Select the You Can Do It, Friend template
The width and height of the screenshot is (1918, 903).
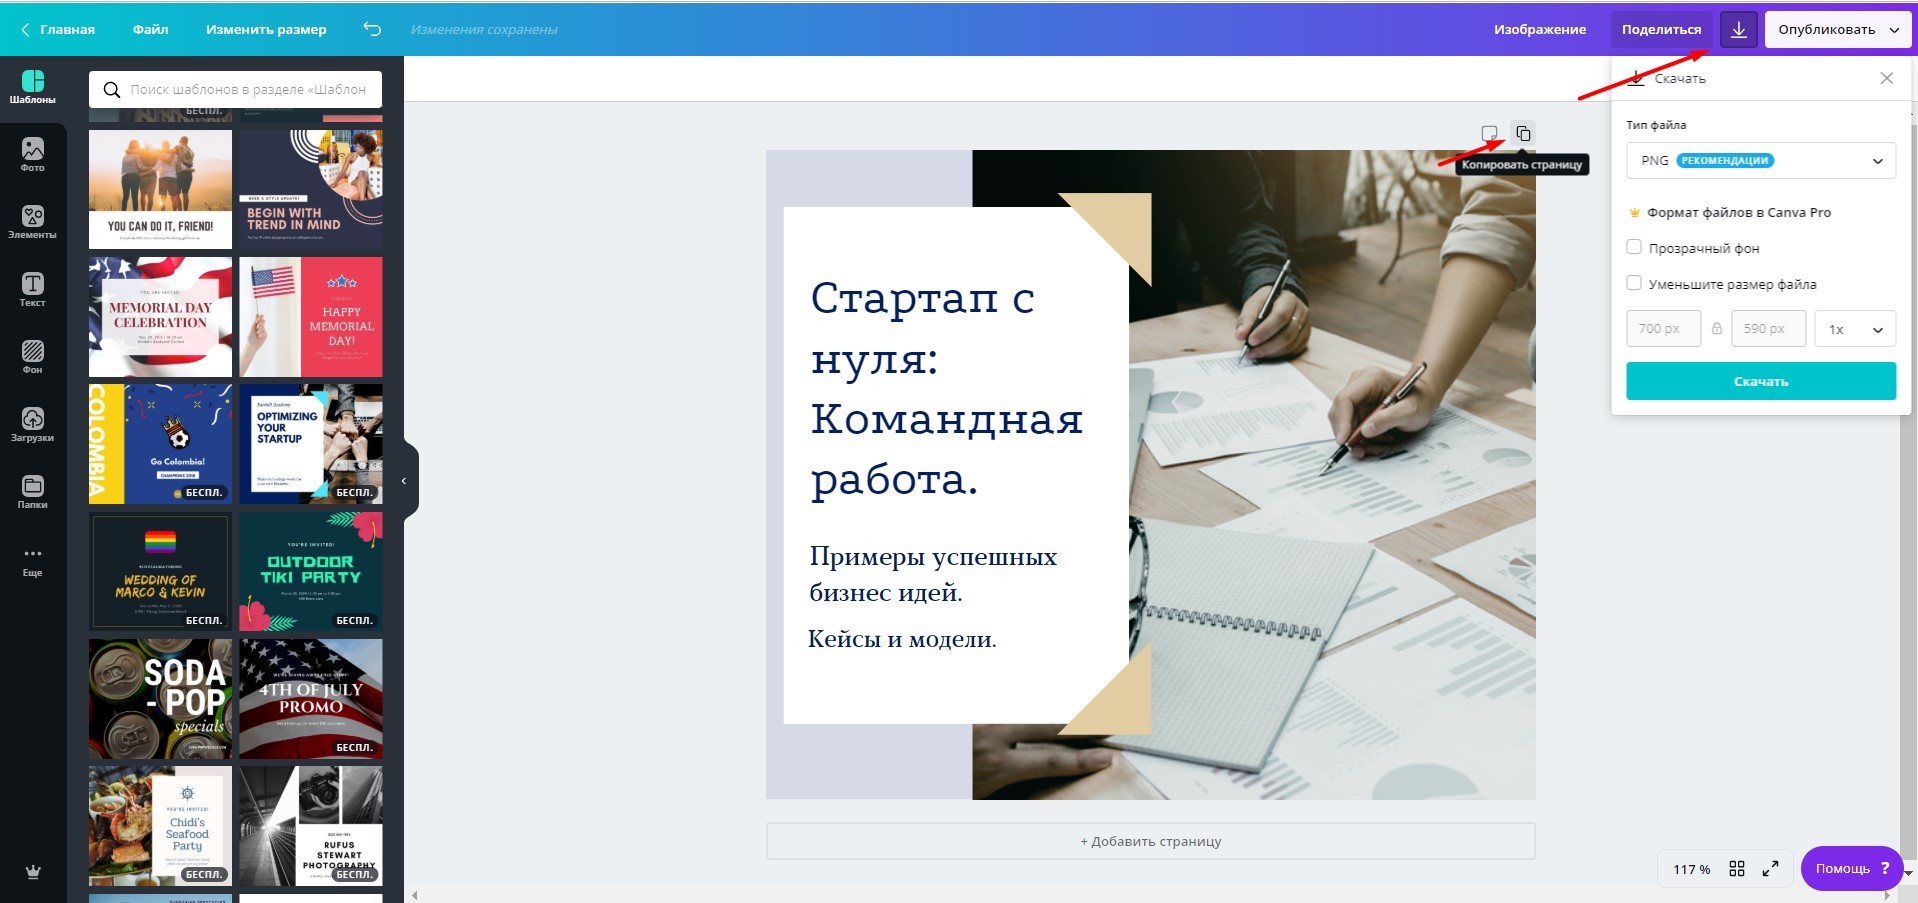160,189
